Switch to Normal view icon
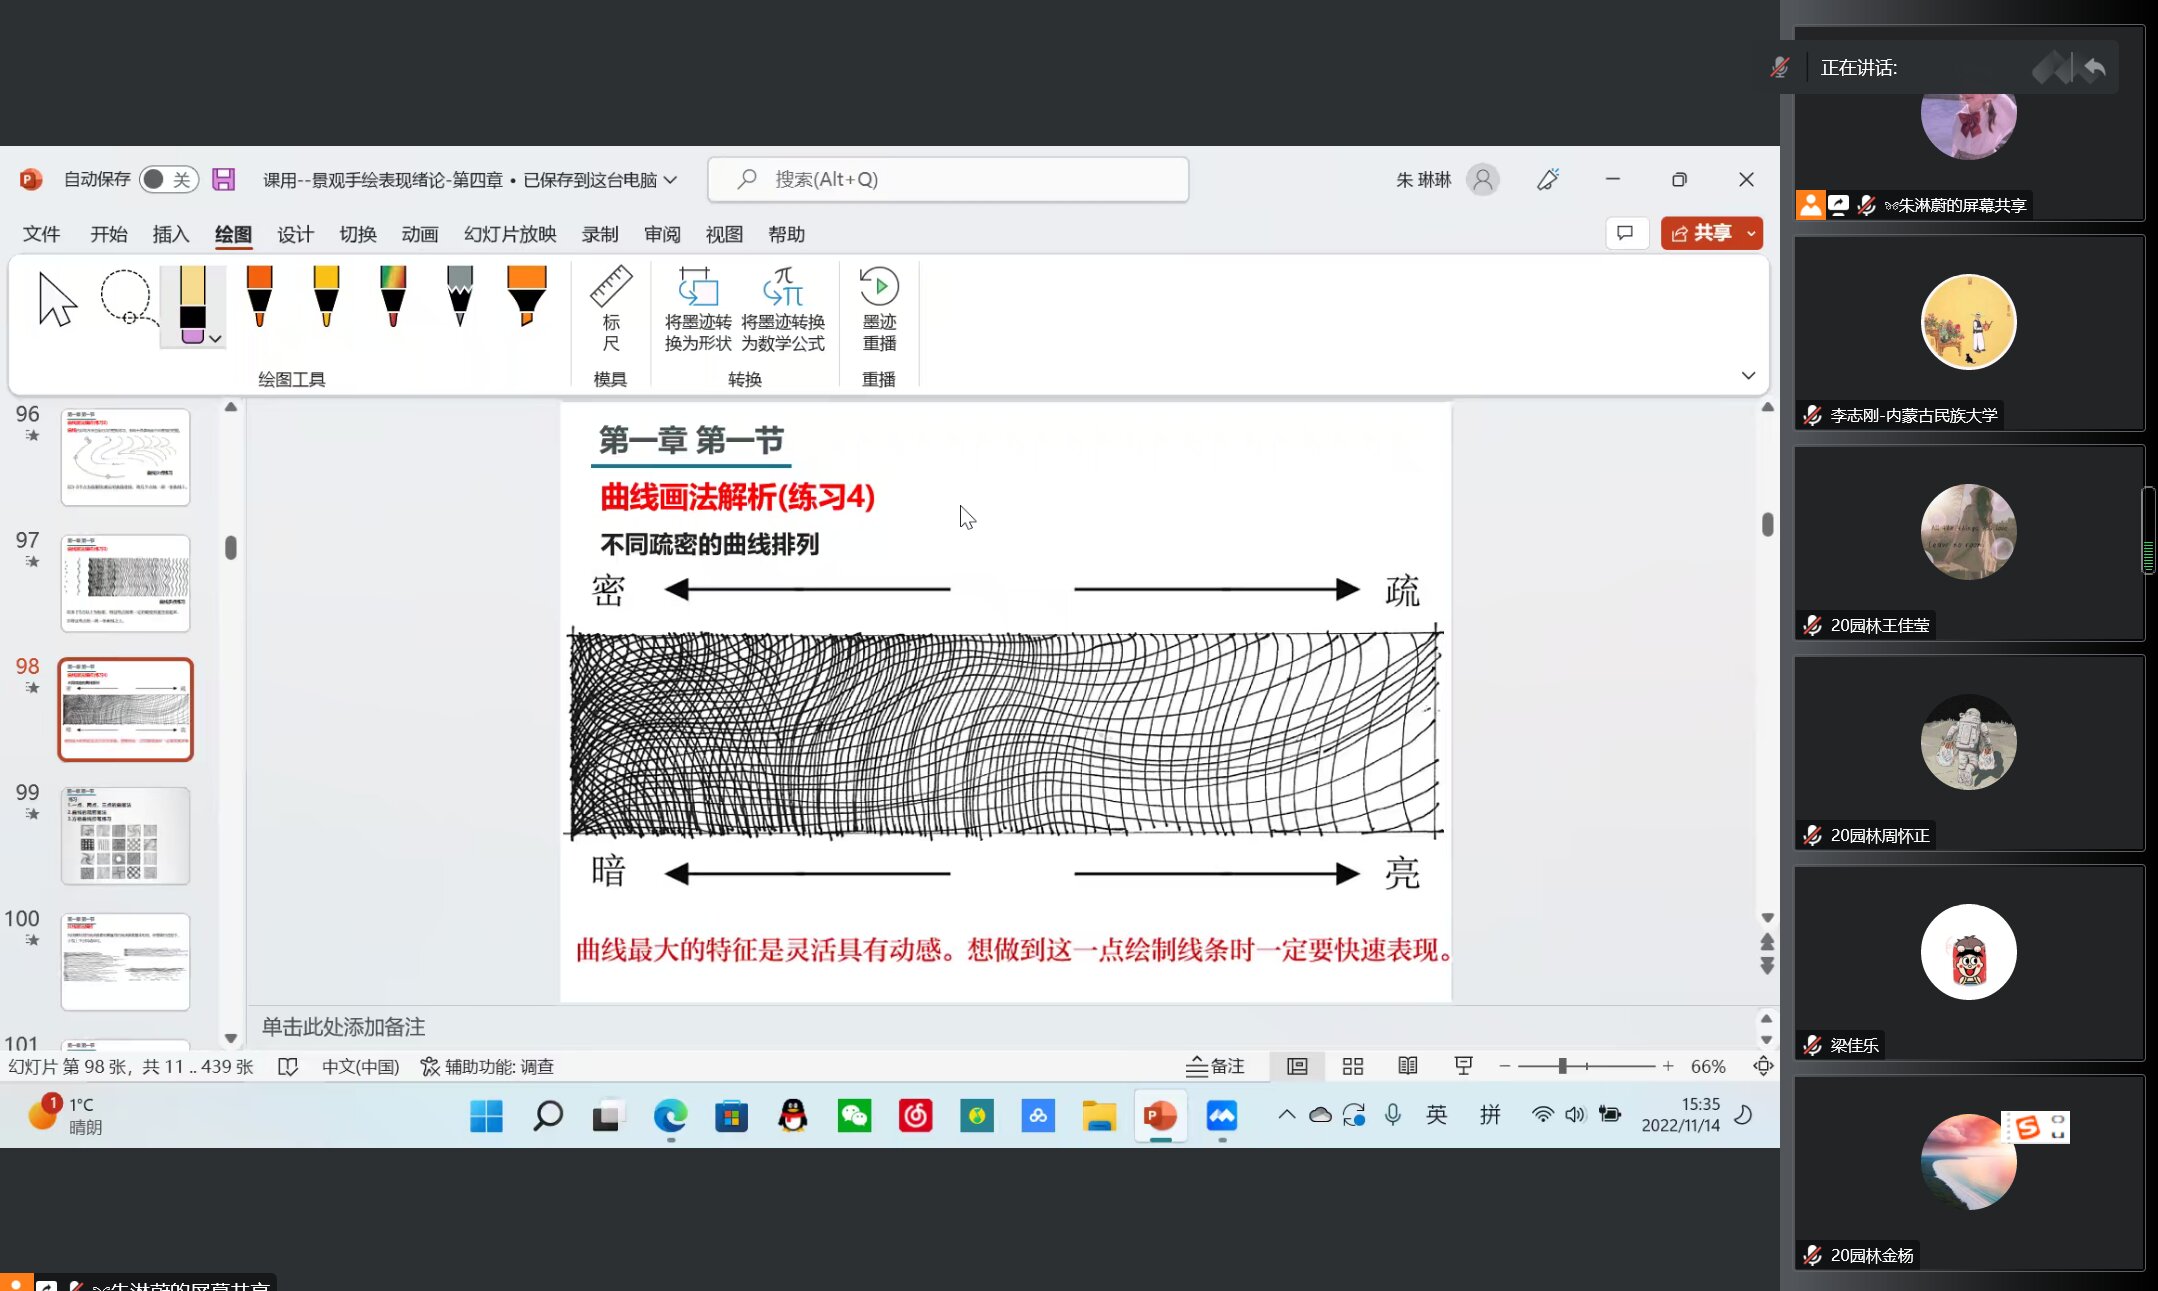The height and width of the screenshot is (1291, 2158). pyautogui.click(x=1297, y=1066)
